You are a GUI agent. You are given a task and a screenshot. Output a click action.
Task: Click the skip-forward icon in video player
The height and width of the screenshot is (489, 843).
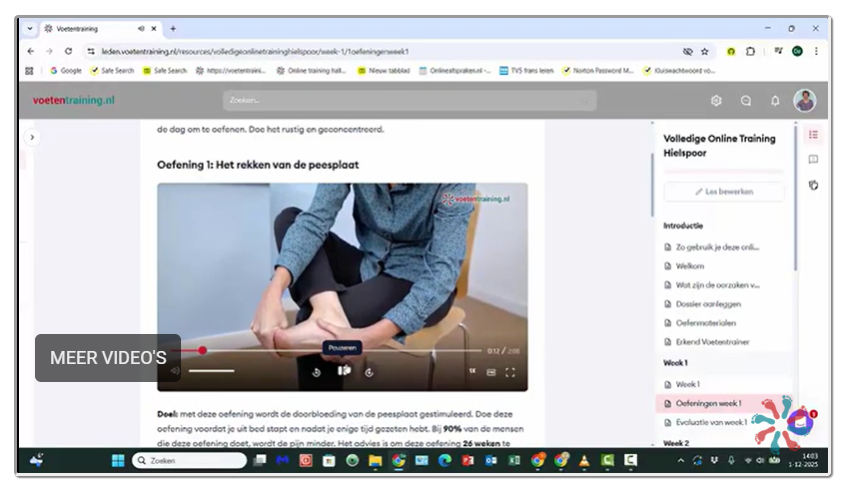(x=369, y=372)
